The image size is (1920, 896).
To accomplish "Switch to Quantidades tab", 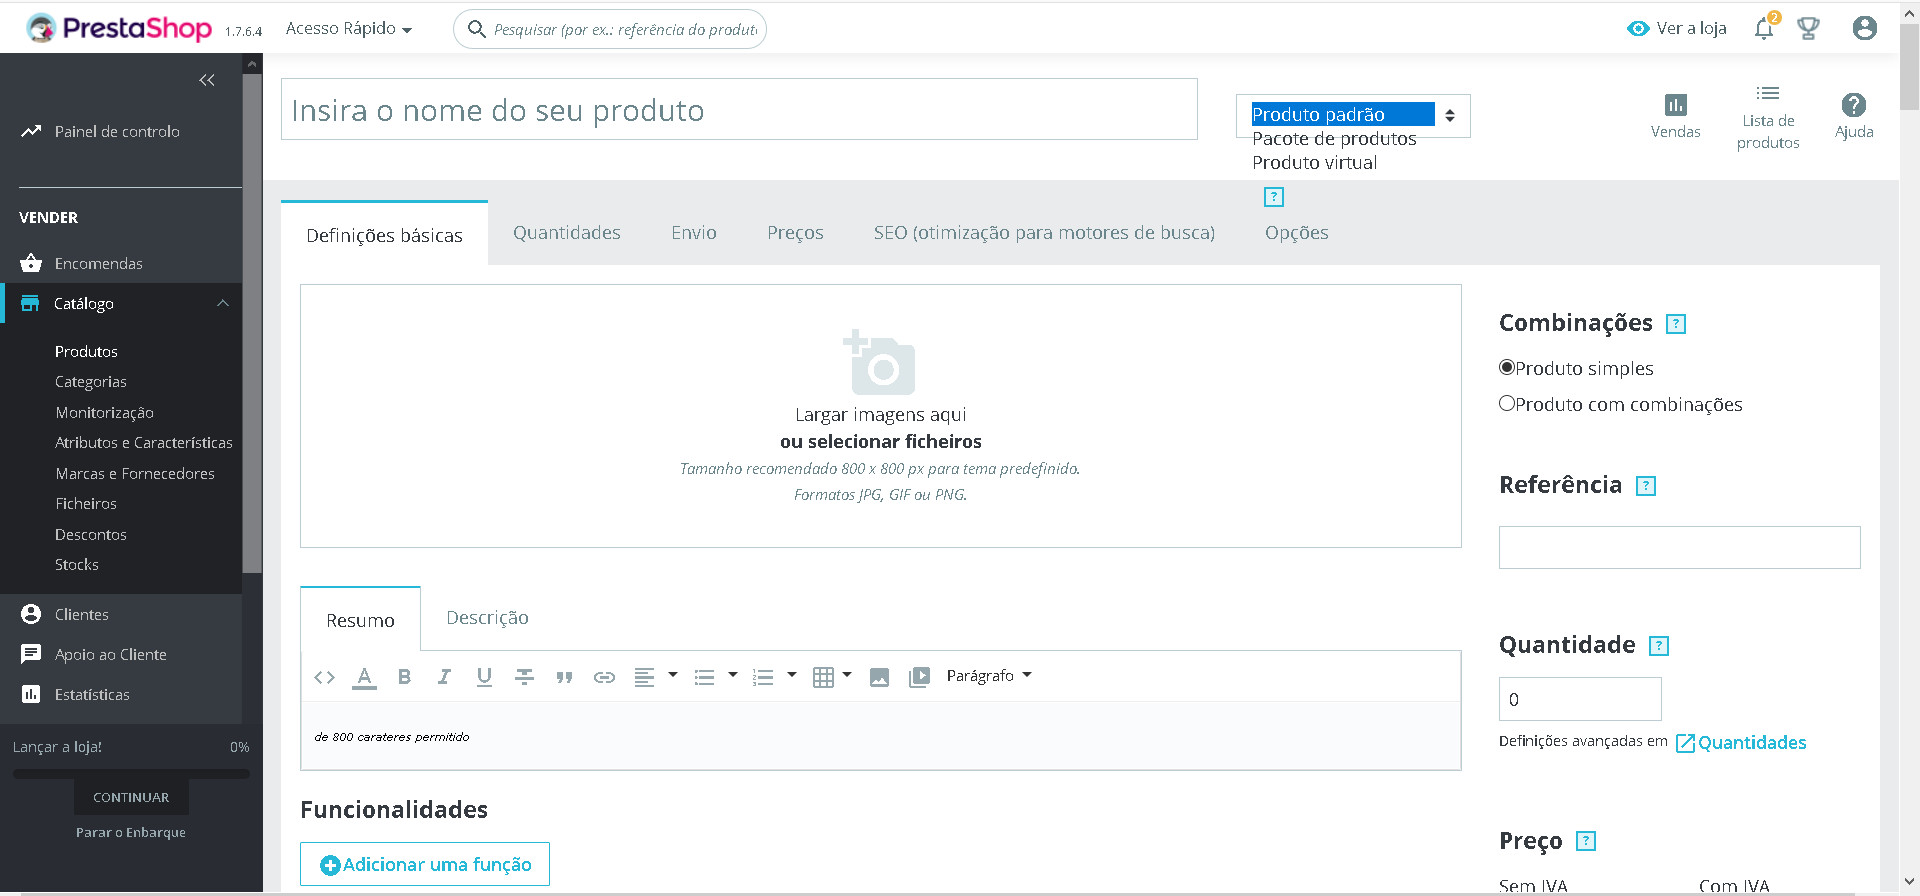I will pos(567,233).
